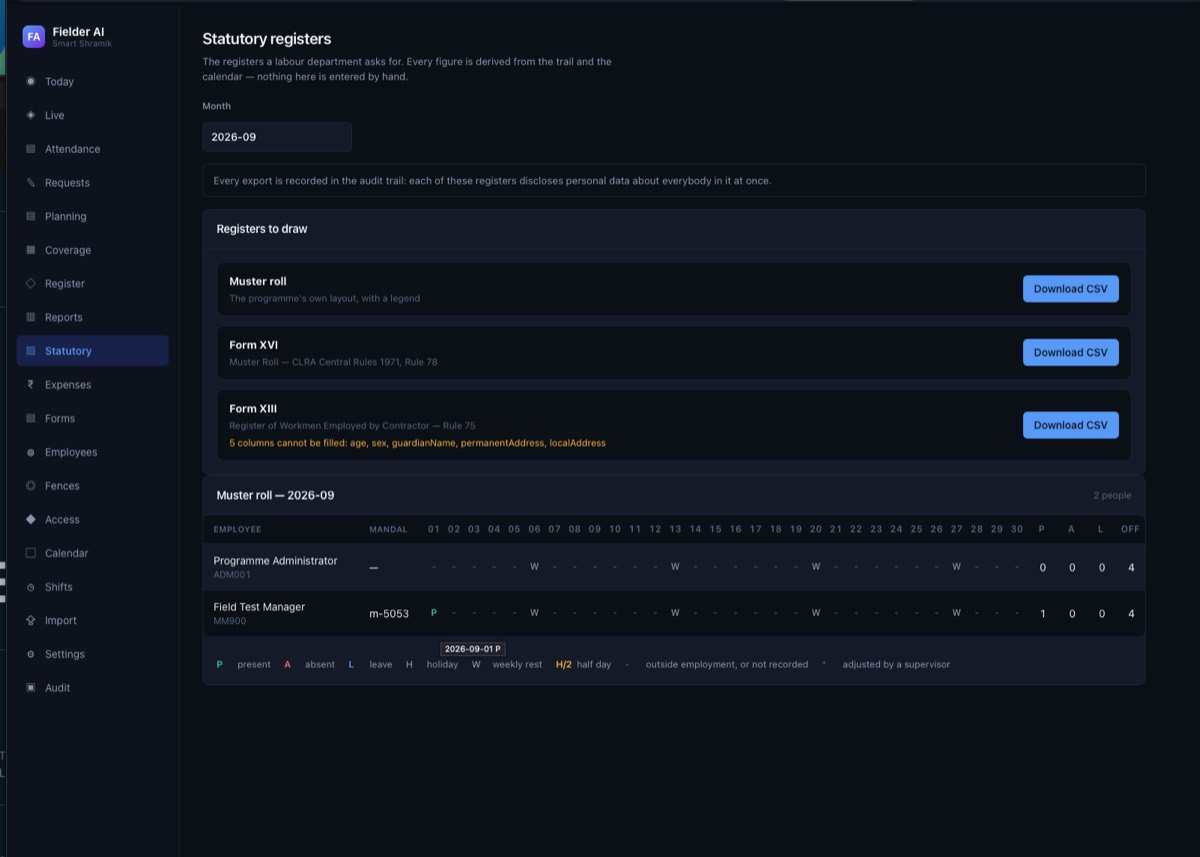Screen dimensions: 1200x857
Task: Click the '2 people' count label
Action: 1112,496
